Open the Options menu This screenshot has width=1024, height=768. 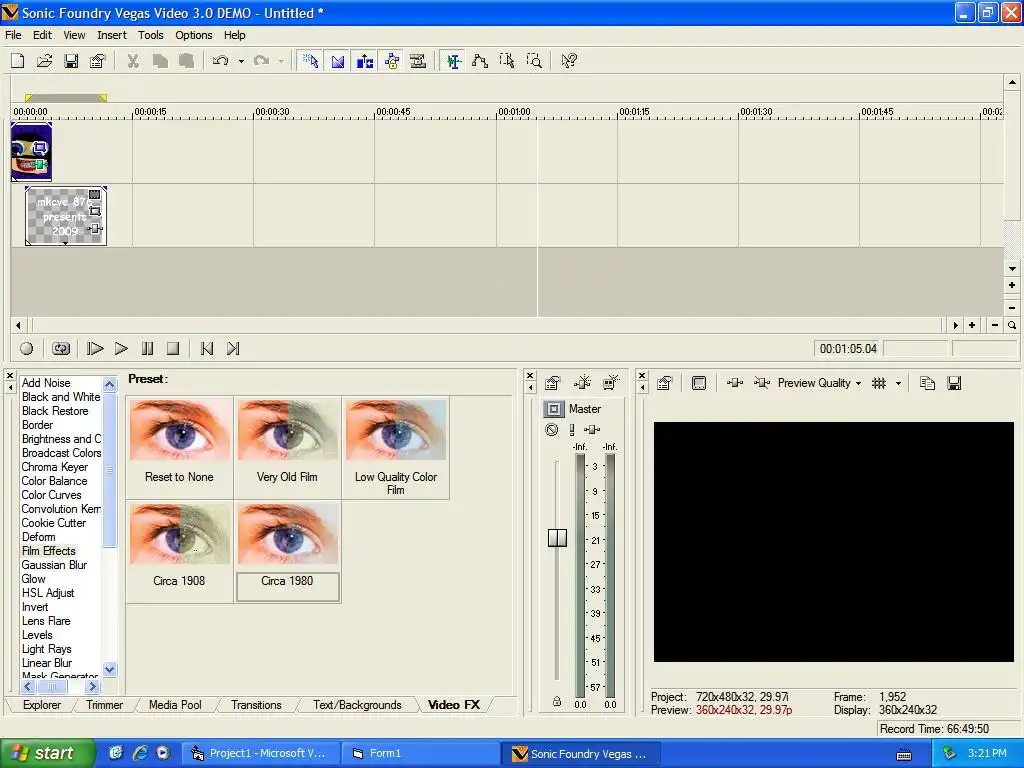(x=193, y=35)
